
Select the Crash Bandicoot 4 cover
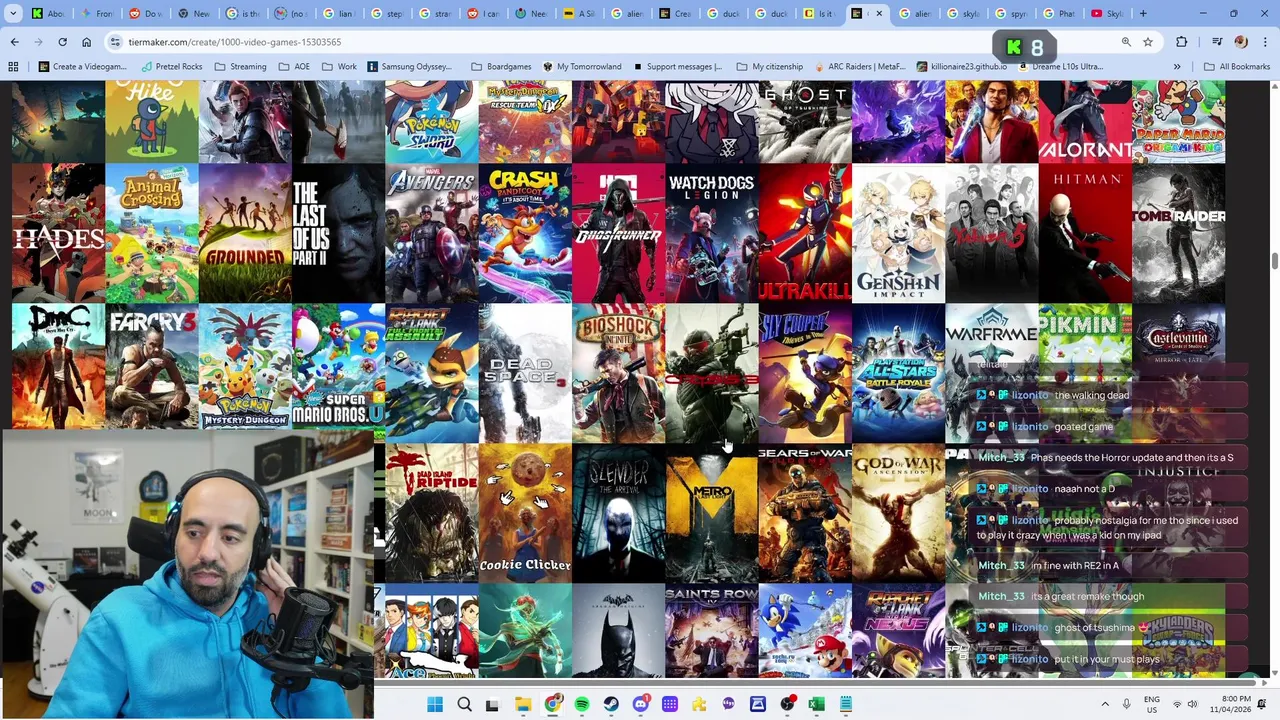pos(525,233)
